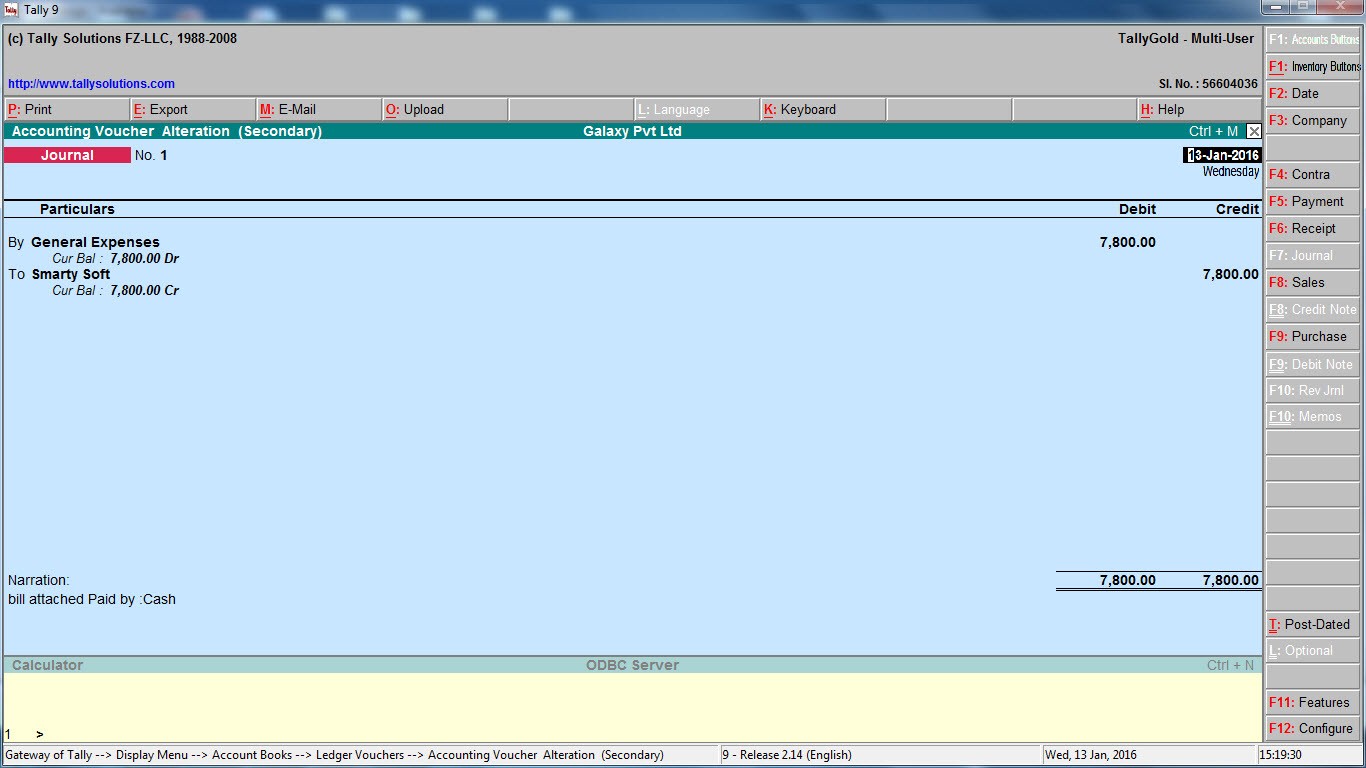This screenshot has height=768, width=1366.
Task: Select F9: Purchase voucher type
Action: [x=1313, y=337]
